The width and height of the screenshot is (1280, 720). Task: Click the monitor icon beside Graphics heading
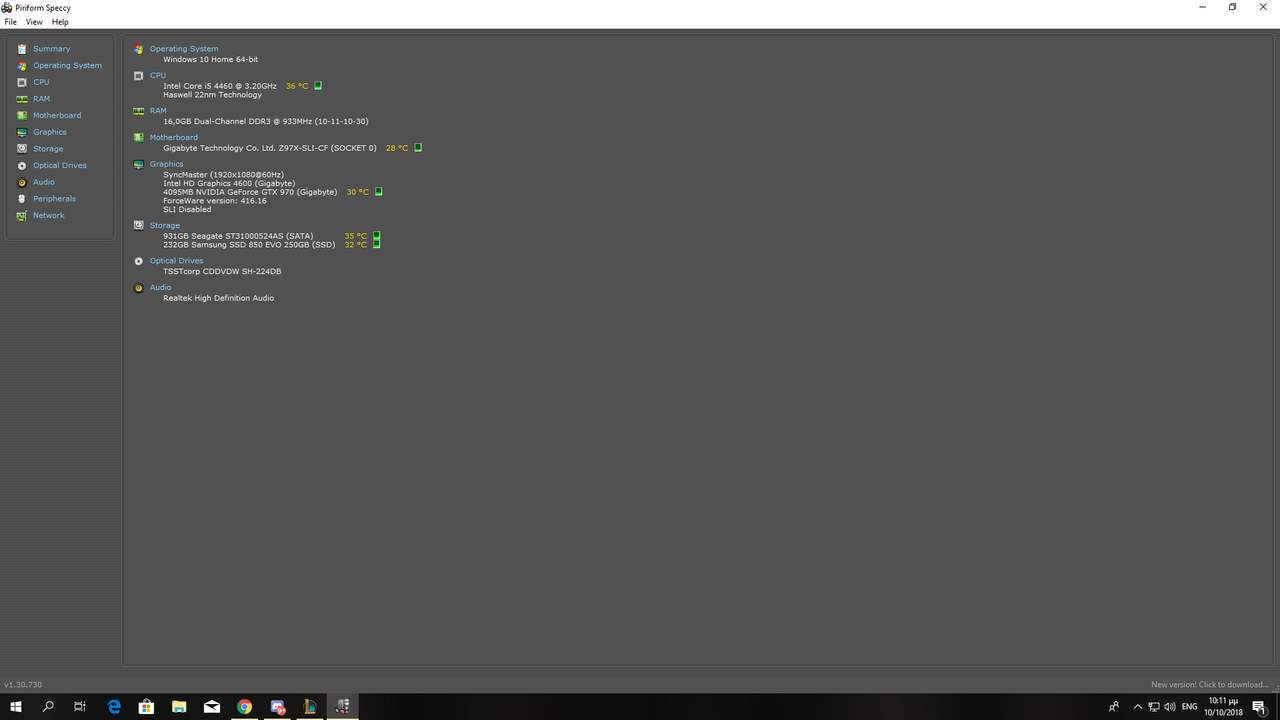click(139, 164)
